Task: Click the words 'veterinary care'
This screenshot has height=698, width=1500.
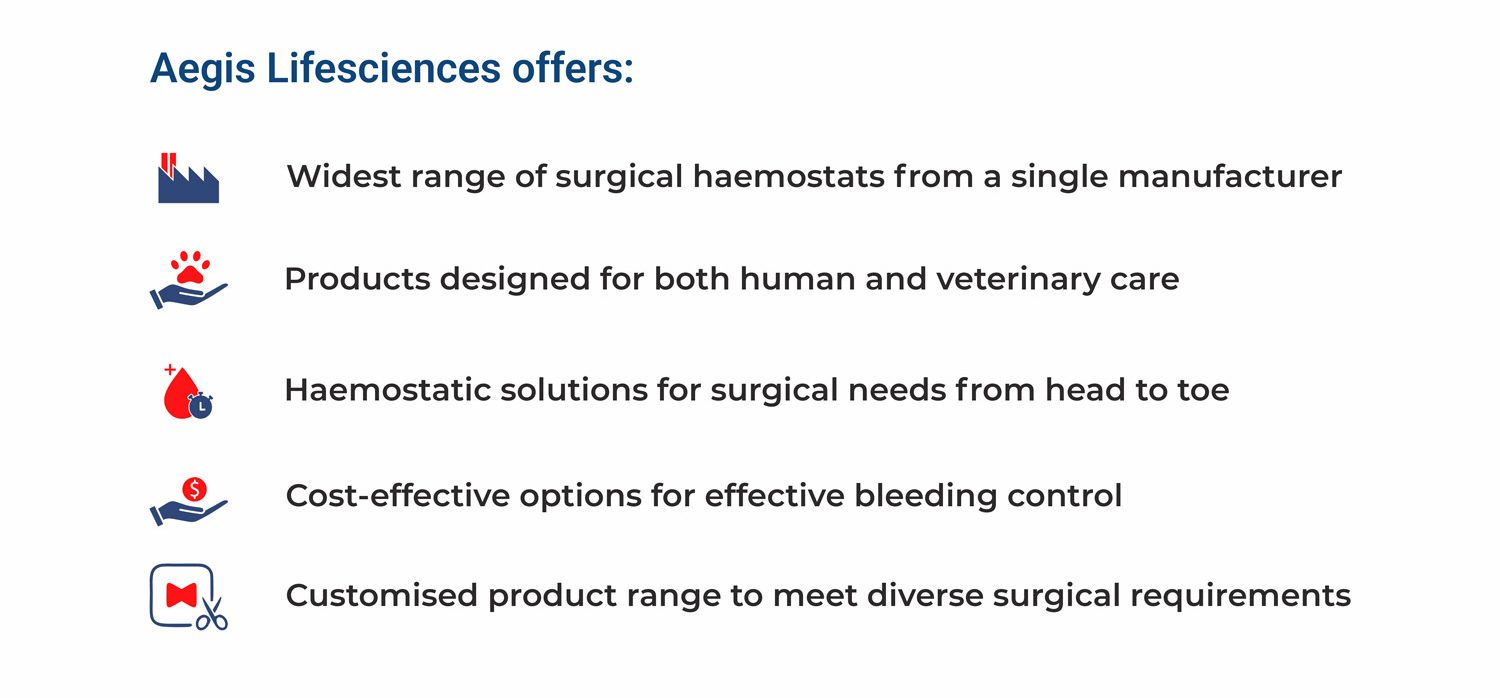Action: 1058,279
